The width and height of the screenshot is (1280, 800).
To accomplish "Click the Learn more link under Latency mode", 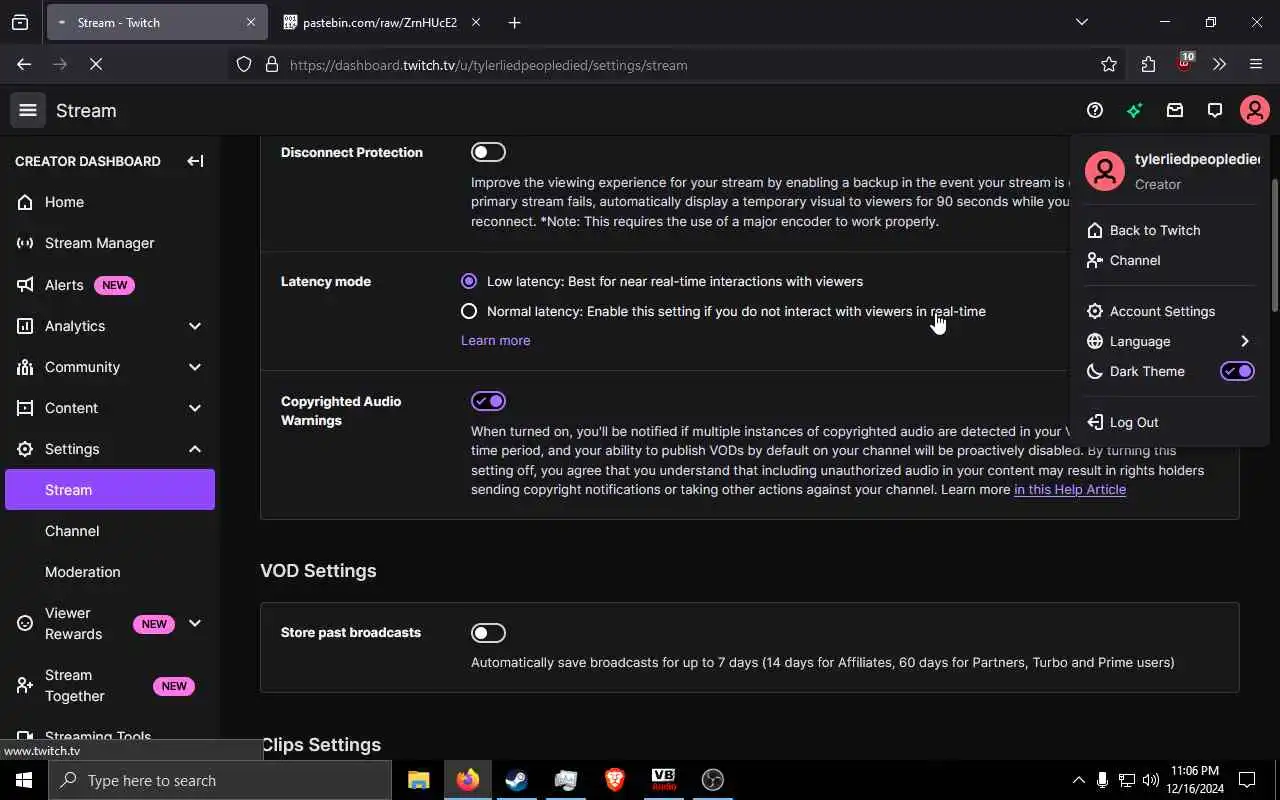I will coord(496,340).
